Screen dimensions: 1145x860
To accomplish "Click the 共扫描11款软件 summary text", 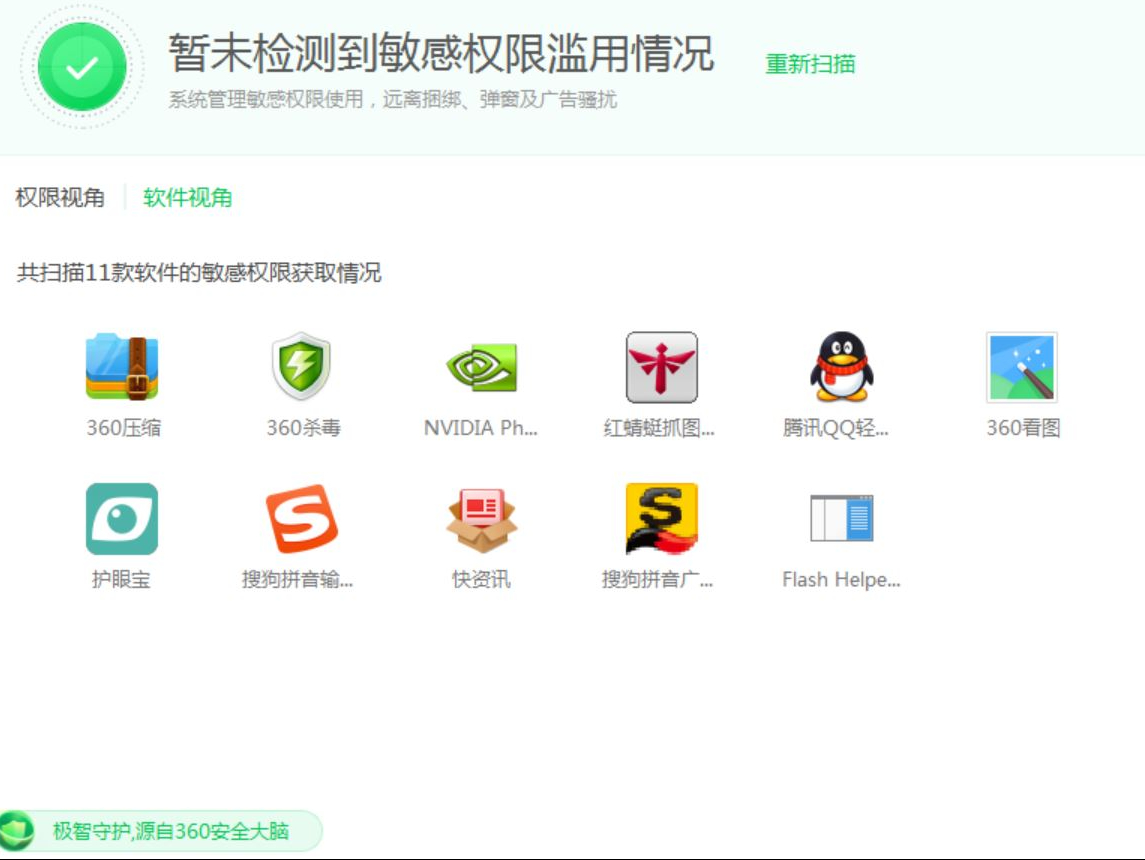I will click(199, 273).
